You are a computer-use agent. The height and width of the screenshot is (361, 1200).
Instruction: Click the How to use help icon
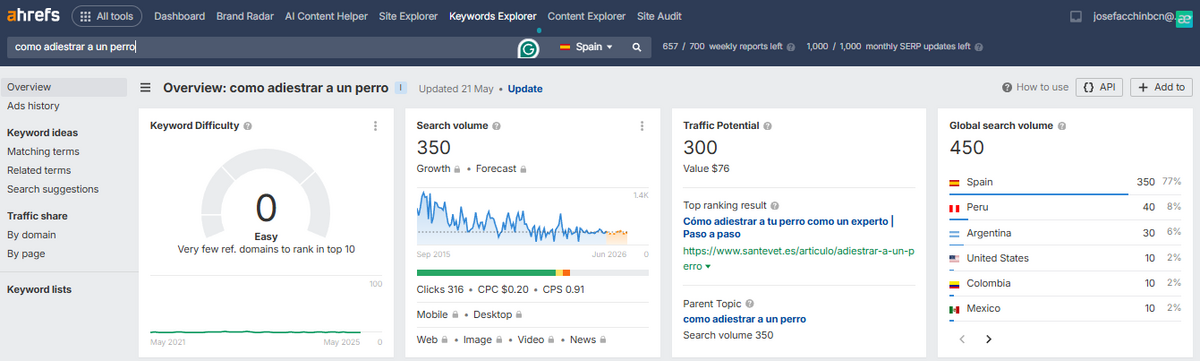[x=1006, y=88]
